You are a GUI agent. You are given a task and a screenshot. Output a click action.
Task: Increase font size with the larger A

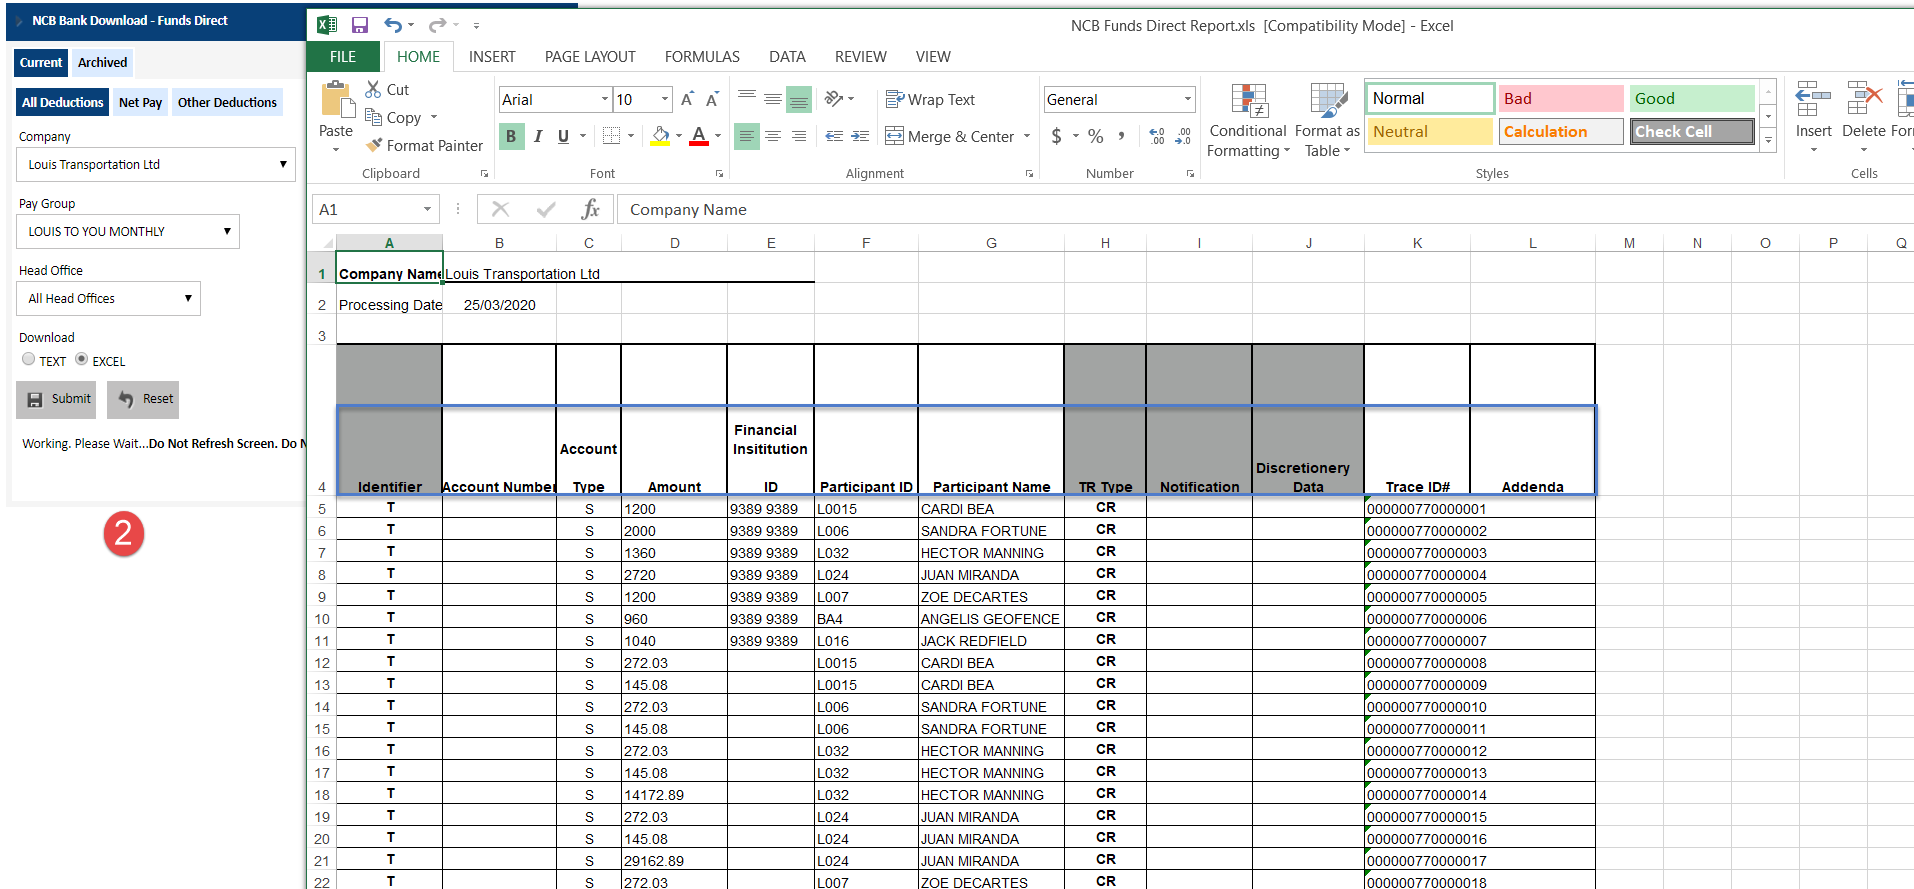click(687, 99)
